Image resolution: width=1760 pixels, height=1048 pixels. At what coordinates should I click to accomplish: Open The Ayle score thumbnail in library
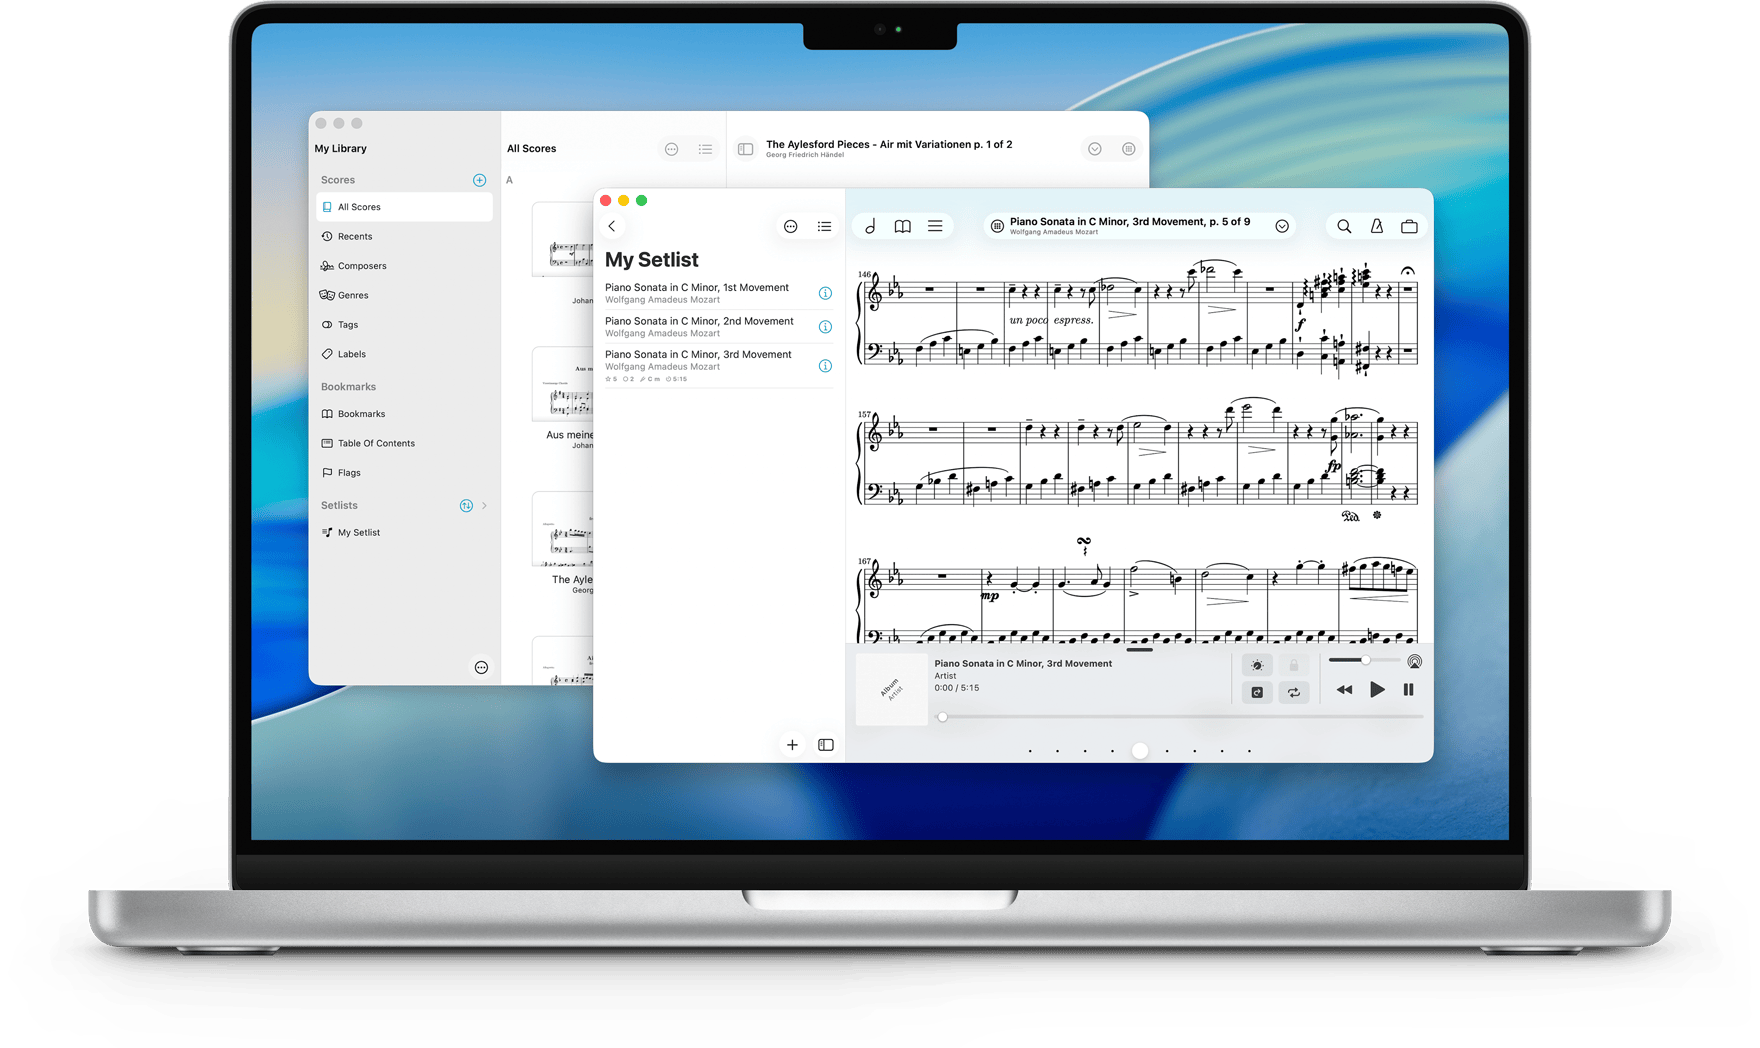[x=563, y=529]
